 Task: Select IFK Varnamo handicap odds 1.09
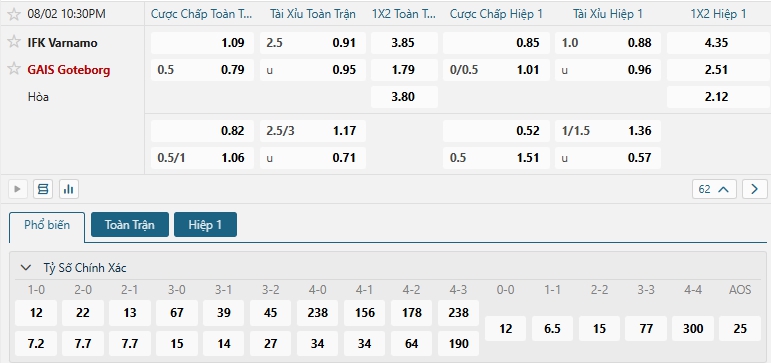click(x=202, y=43)
